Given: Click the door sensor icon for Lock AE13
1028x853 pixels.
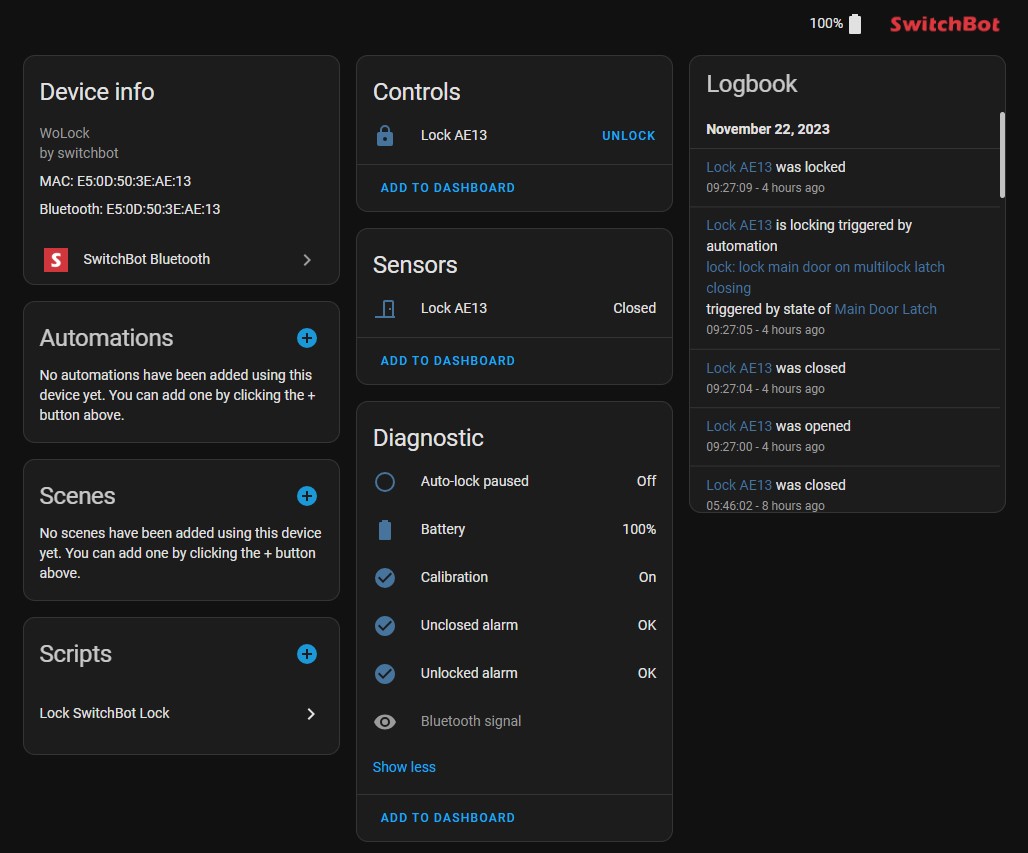Looking at the screenshot, I should [x=385, y=308].
